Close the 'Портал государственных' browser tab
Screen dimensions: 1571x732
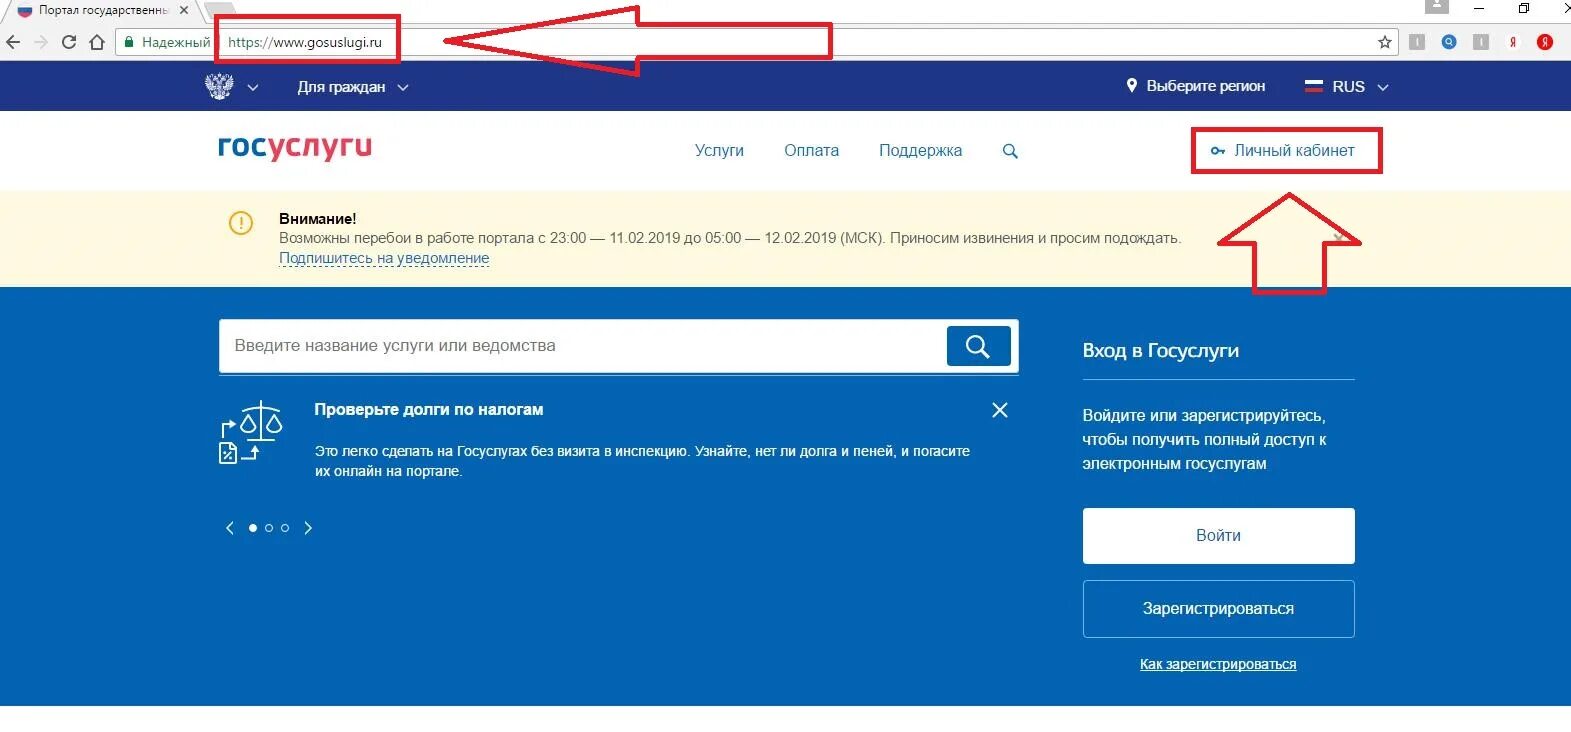(184, 10)
